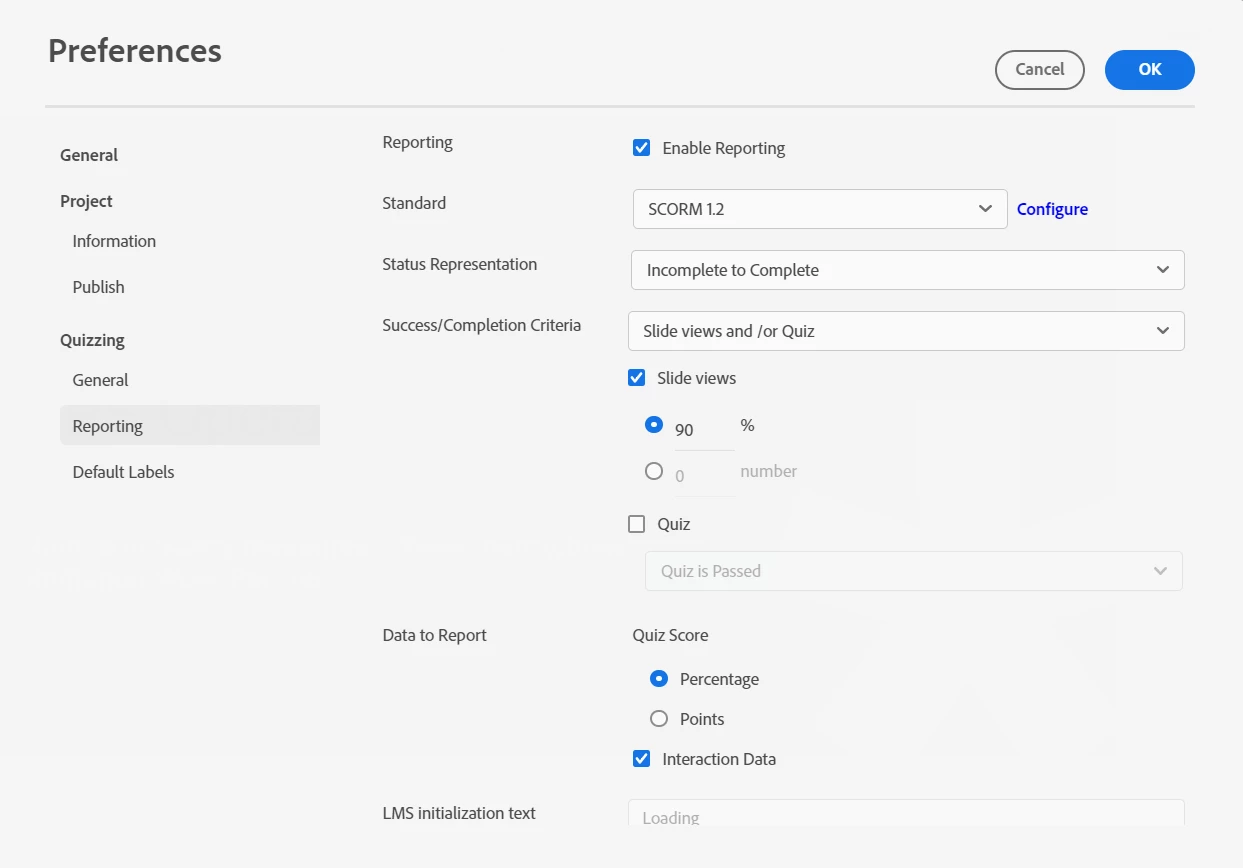
Task: Open Quizzing General settings
Action: click(x=101, y=380)
